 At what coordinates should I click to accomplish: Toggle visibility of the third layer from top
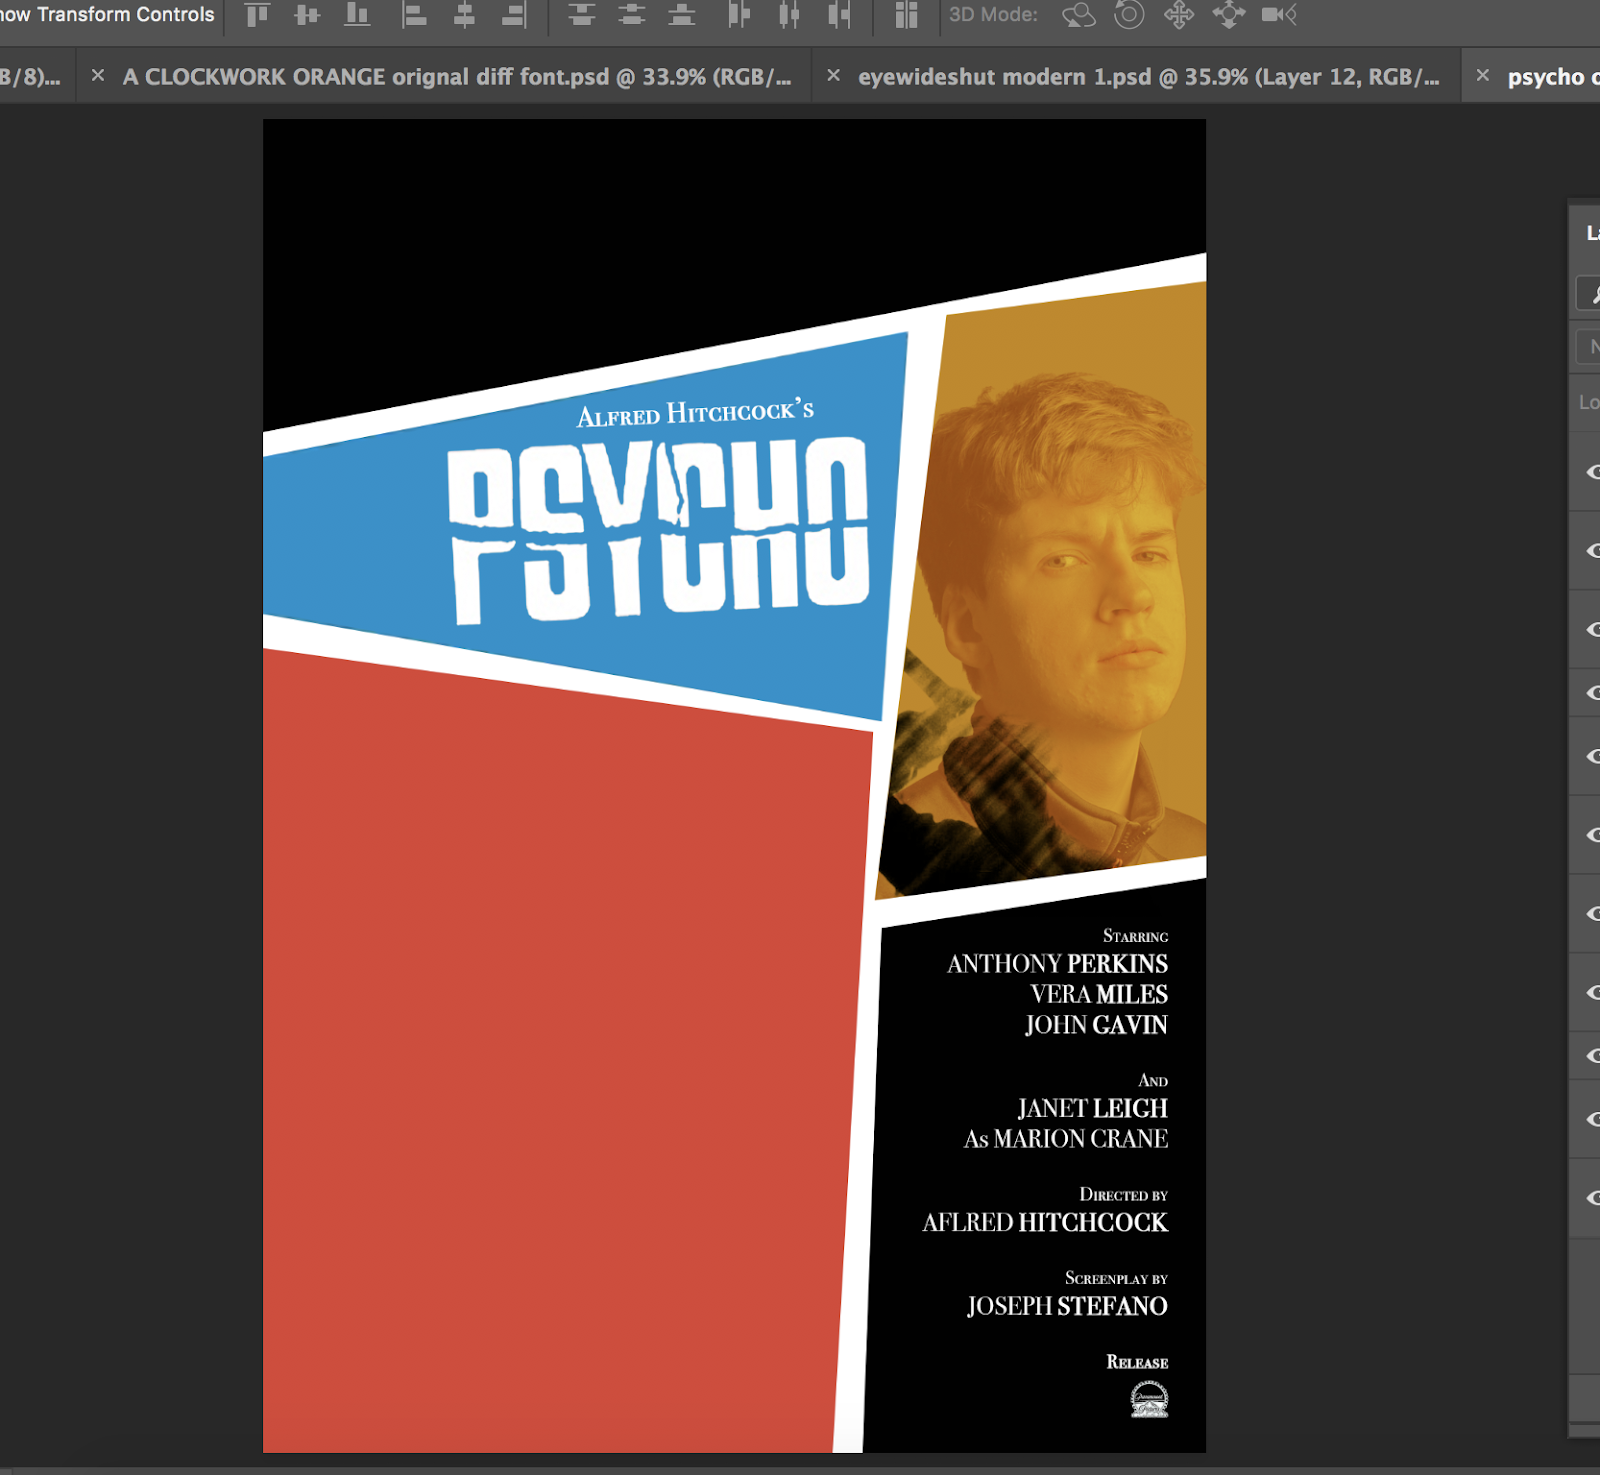1593,630
